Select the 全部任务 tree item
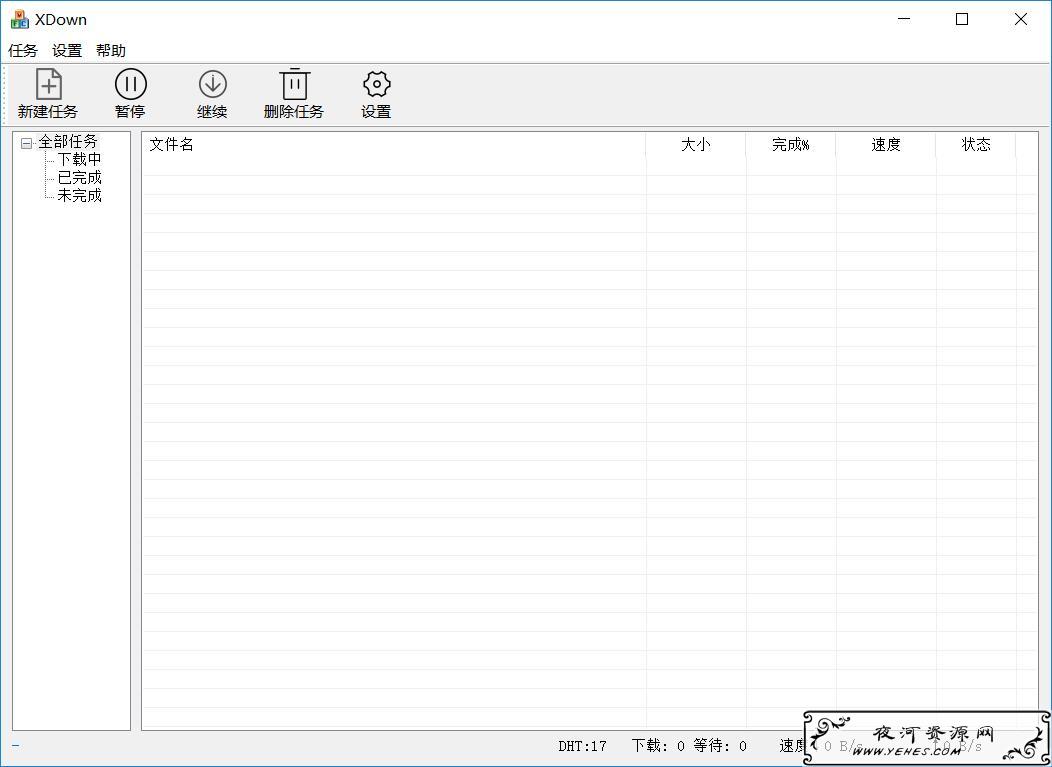1052x767 pixels. coord(68,142)
